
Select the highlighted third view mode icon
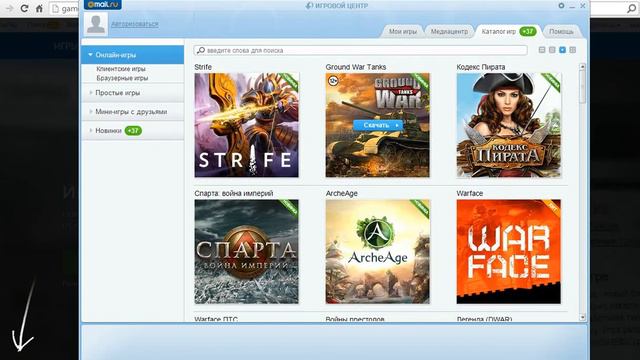pos(562,50)
